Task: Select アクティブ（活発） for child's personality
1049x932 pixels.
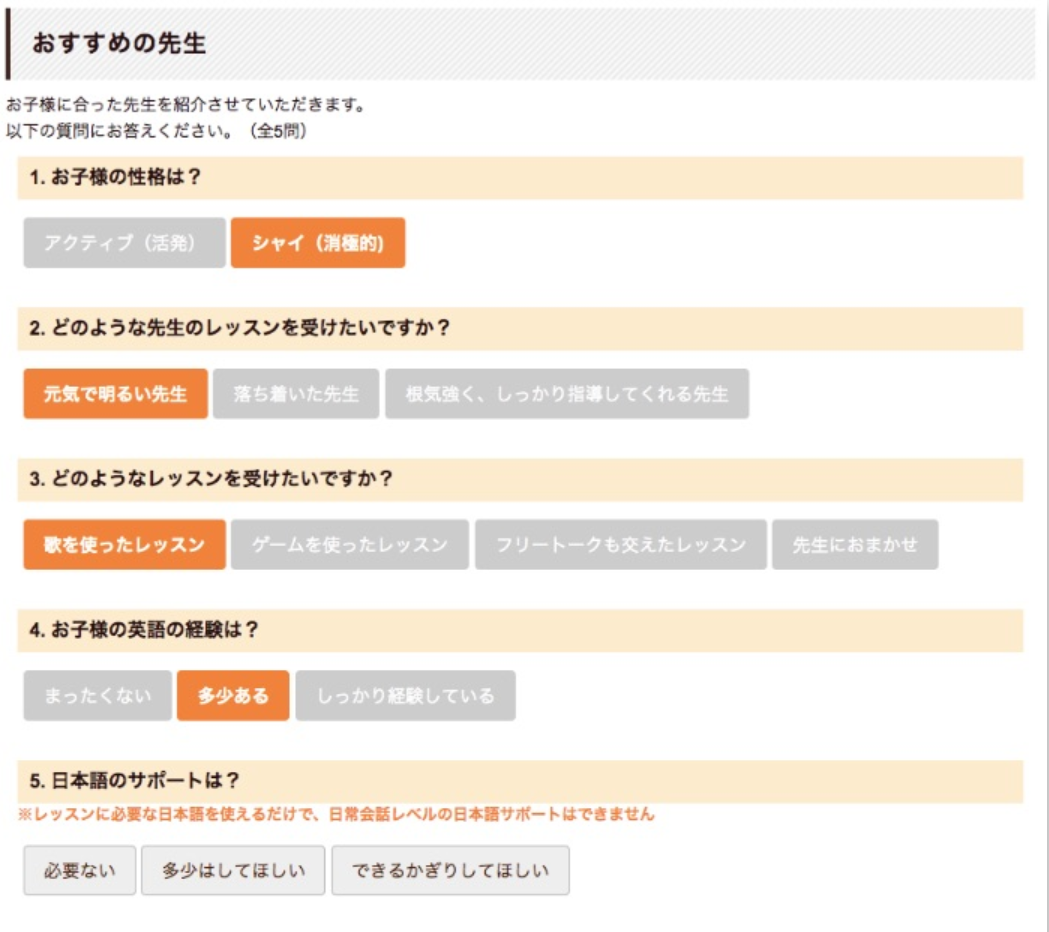Action: (122, 243)
